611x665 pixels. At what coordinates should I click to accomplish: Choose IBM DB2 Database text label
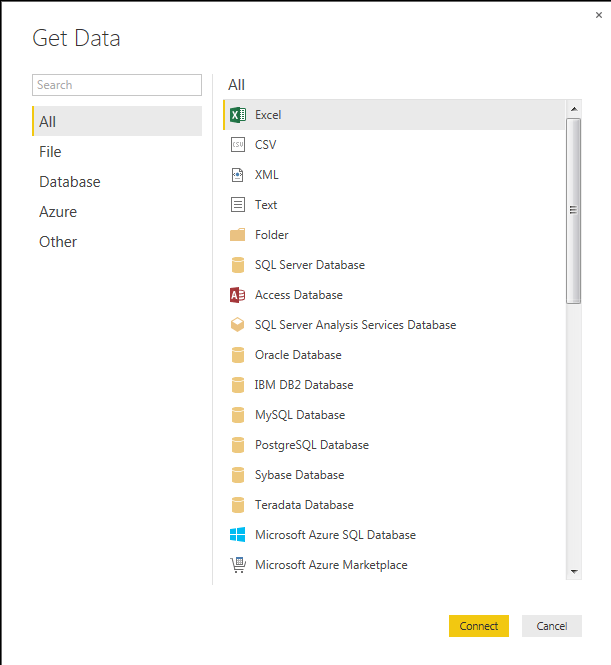304,385
